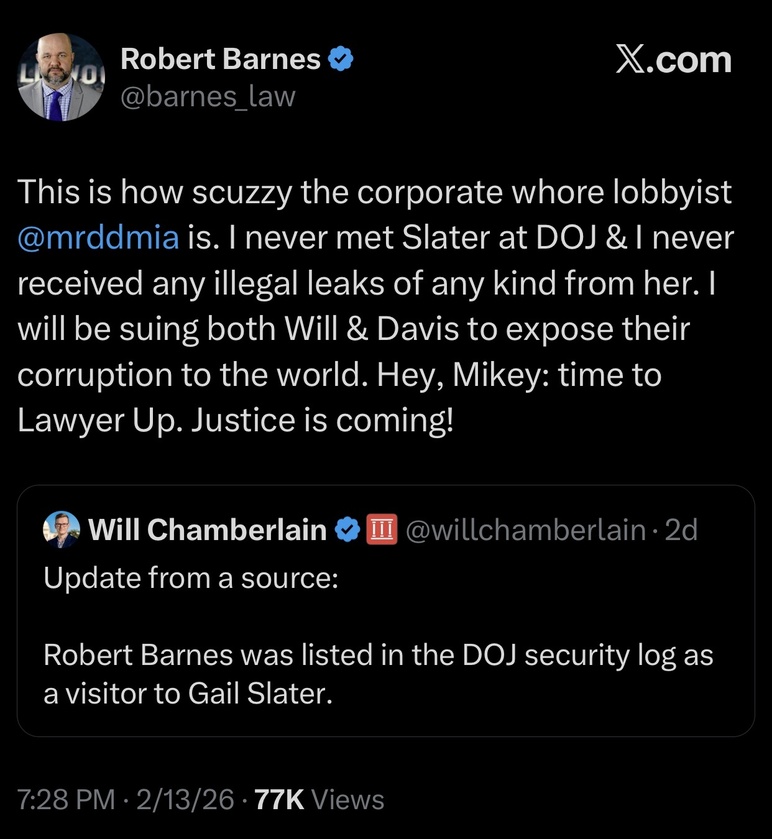
Task: Click the Will Chamberlain name in quote
Action: click(207, 530)
